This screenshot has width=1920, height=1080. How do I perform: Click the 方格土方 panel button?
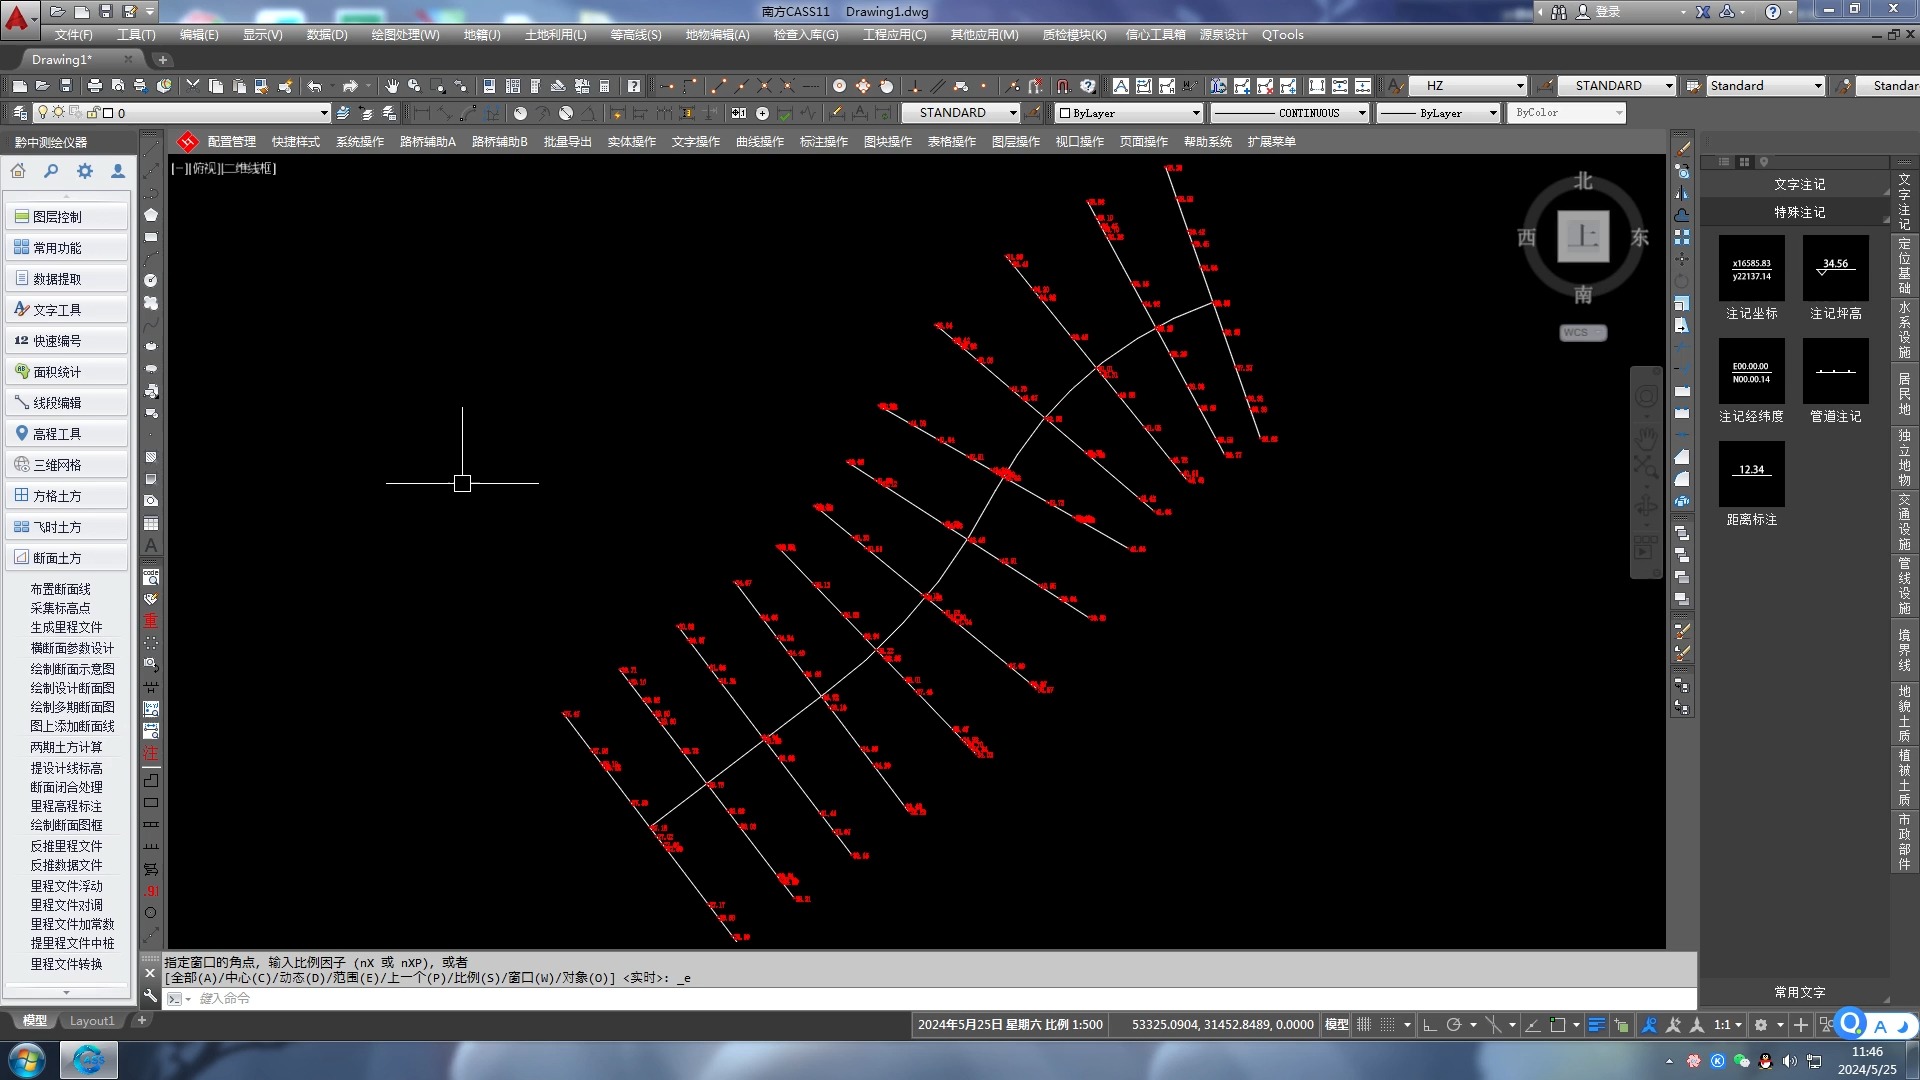pos(66,496)
